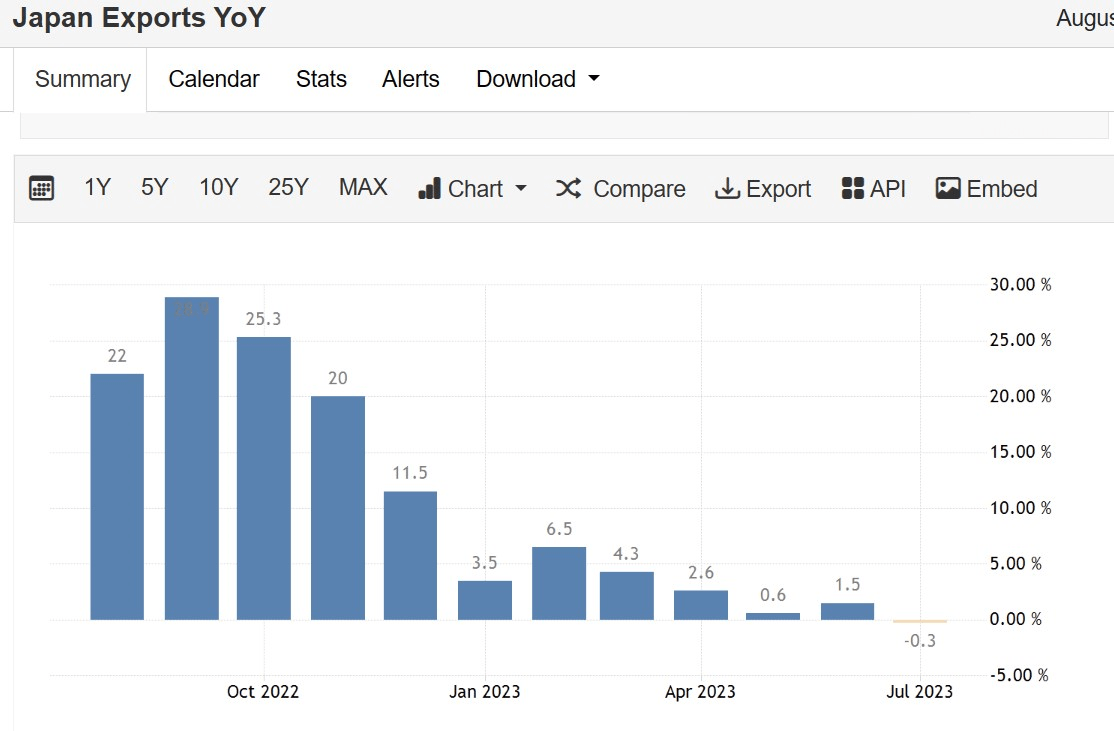Select the Summary tab button
Viewport: 1114px width, 731px height.
[x=82, y=79]
